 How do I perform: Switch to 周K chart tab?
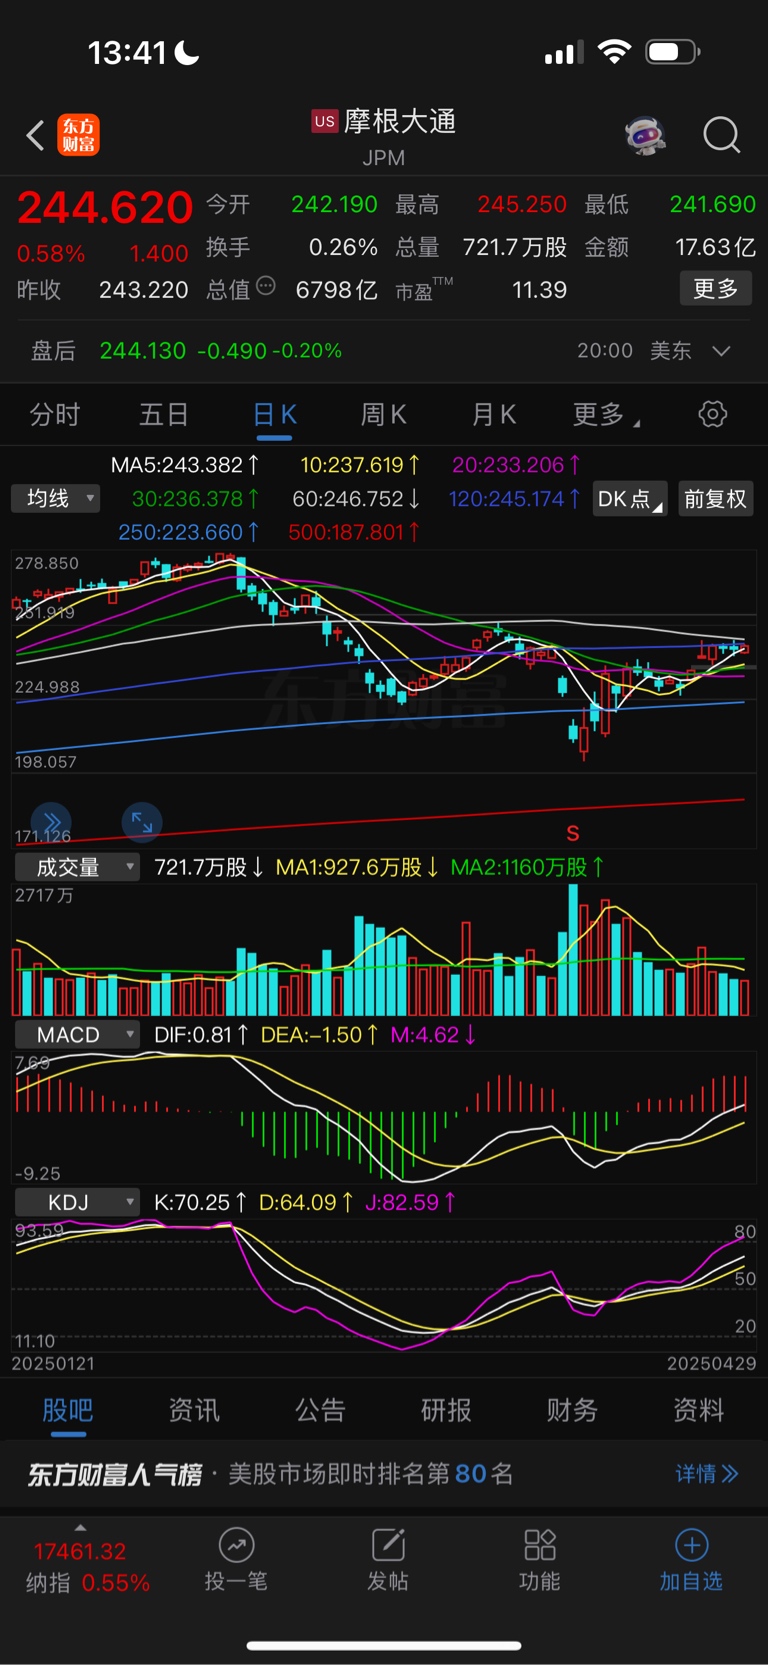(x=384, y=414)
